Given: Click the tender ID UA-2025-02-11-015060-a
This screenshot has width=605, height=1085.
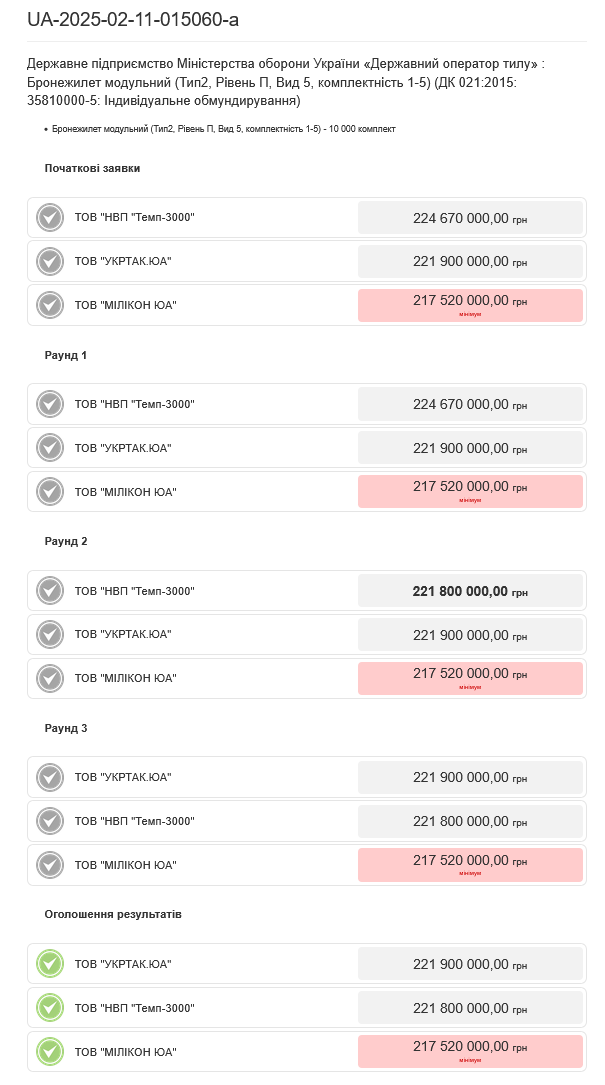Looking at the screenshot, I should coord(133,20).
